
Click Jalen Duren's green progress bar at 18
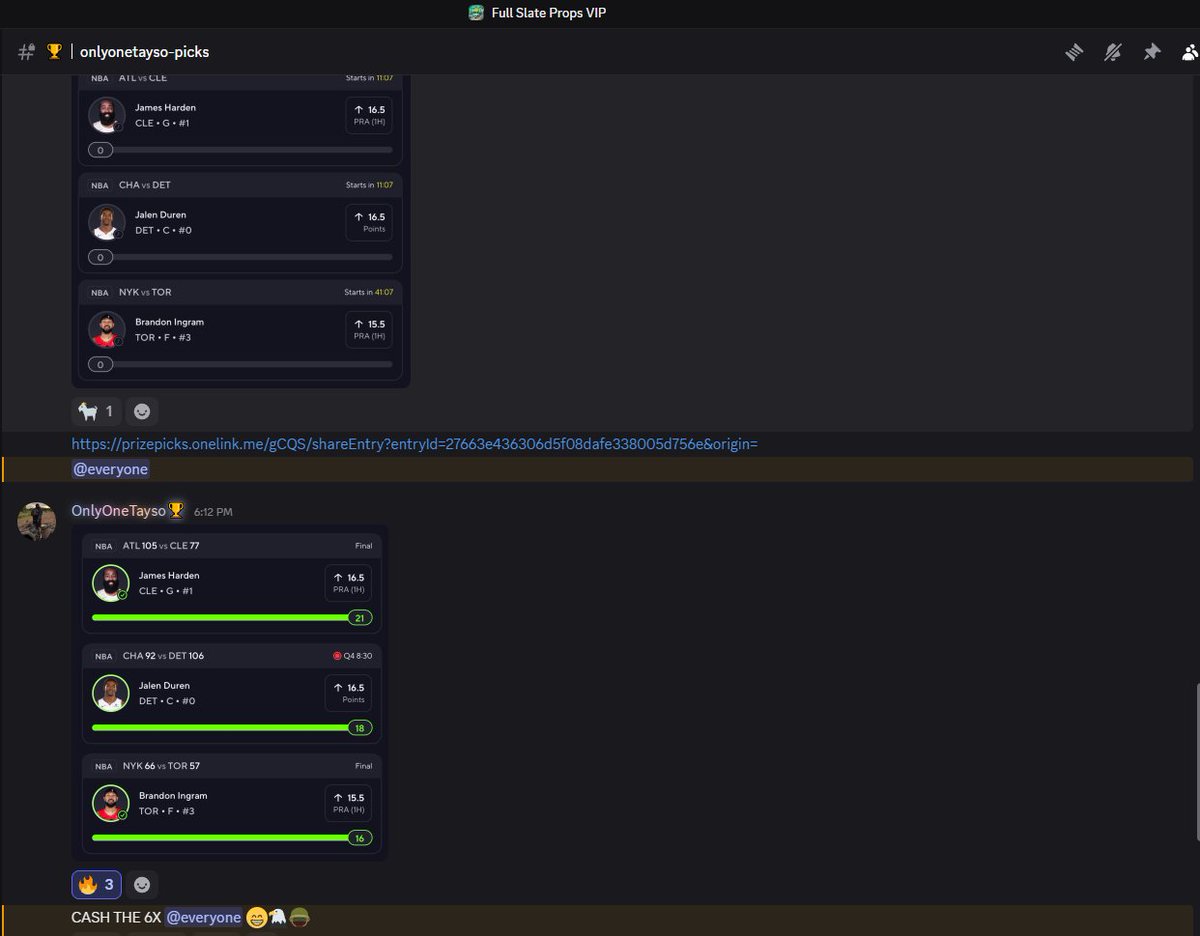coord(232,728)
